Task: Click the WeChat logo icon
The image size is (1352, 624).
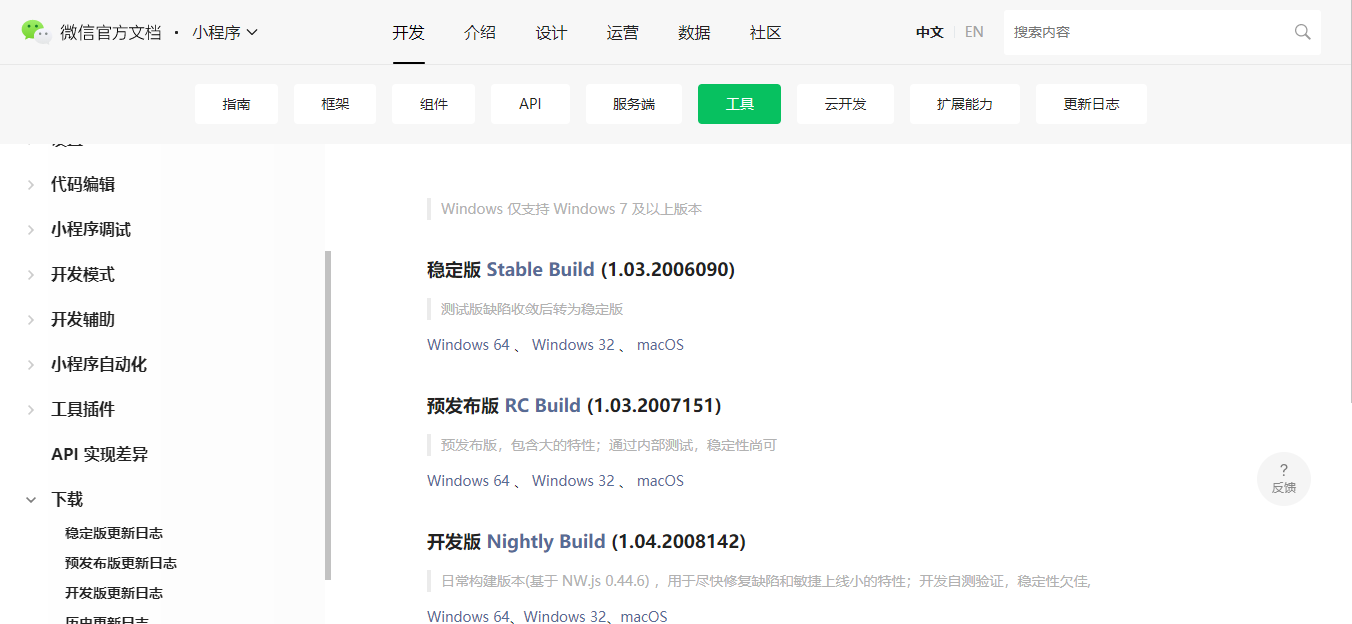Action: (x=36, y=32)
